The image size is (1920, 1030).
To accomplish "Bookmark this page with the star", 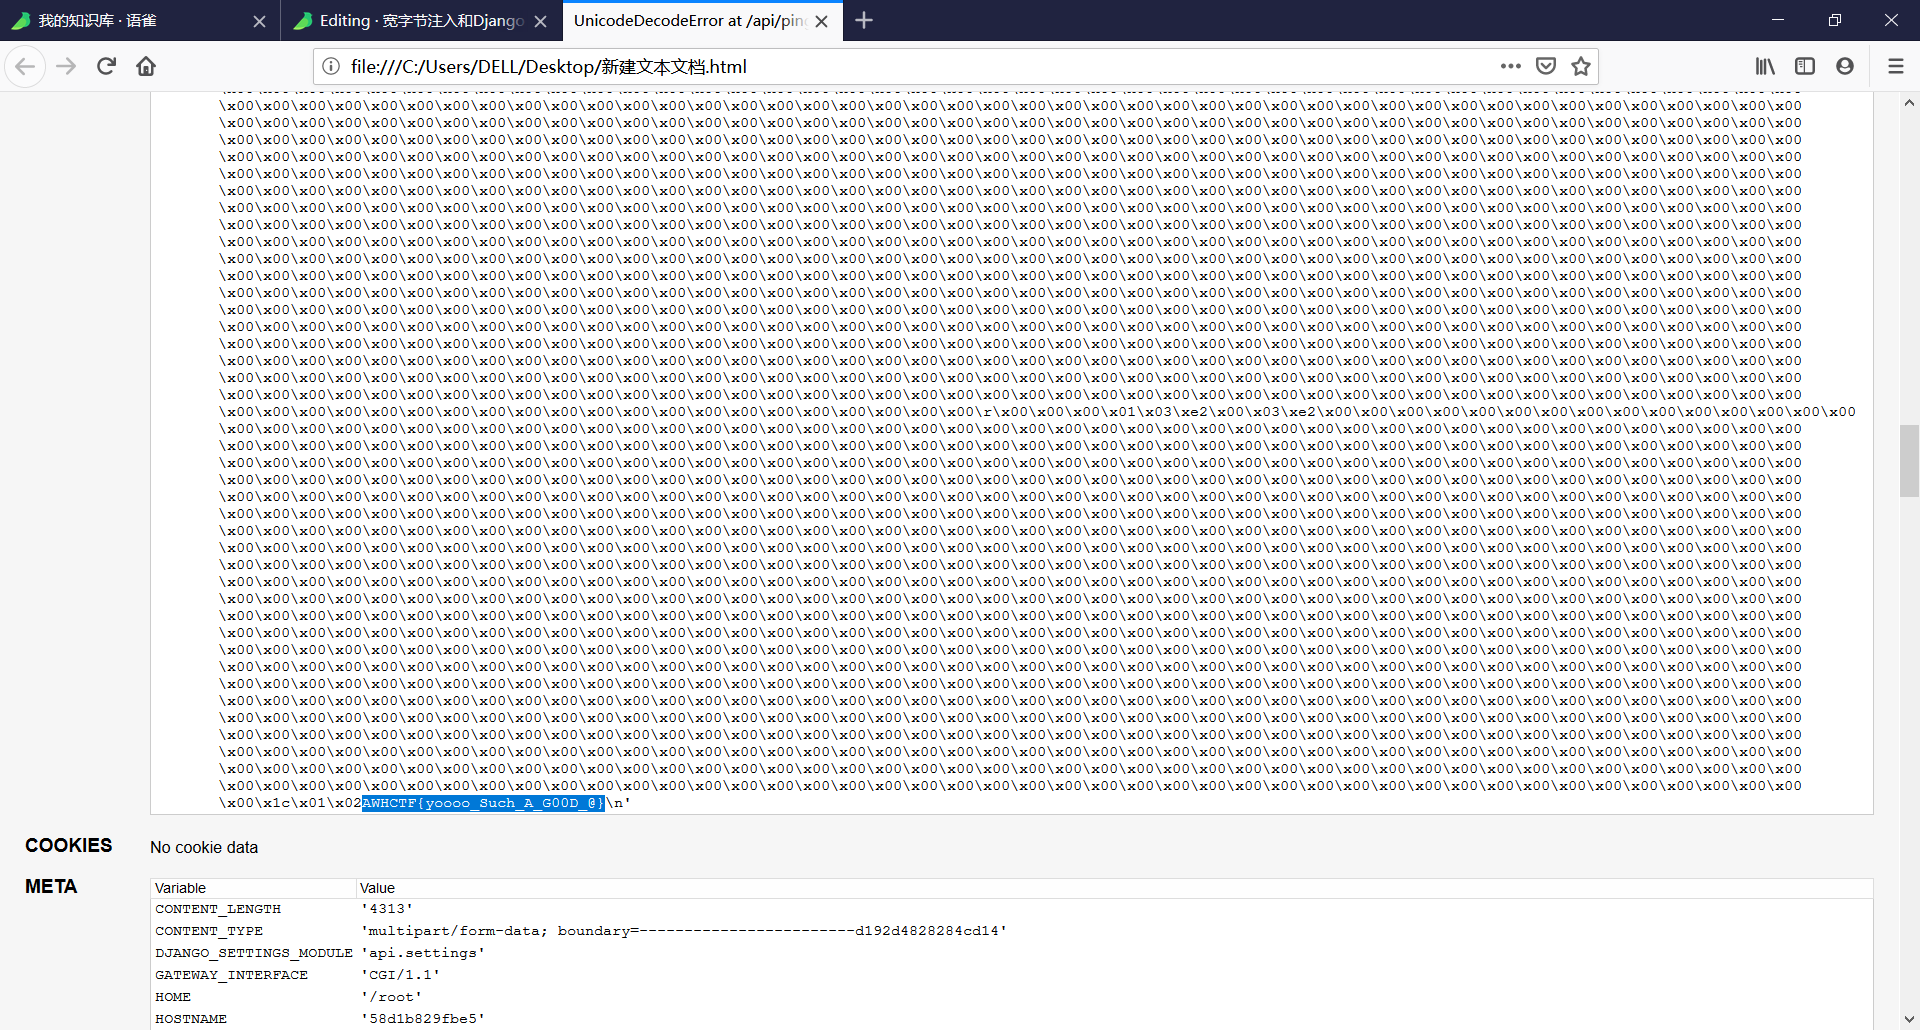I will (x=1581, y=67).
